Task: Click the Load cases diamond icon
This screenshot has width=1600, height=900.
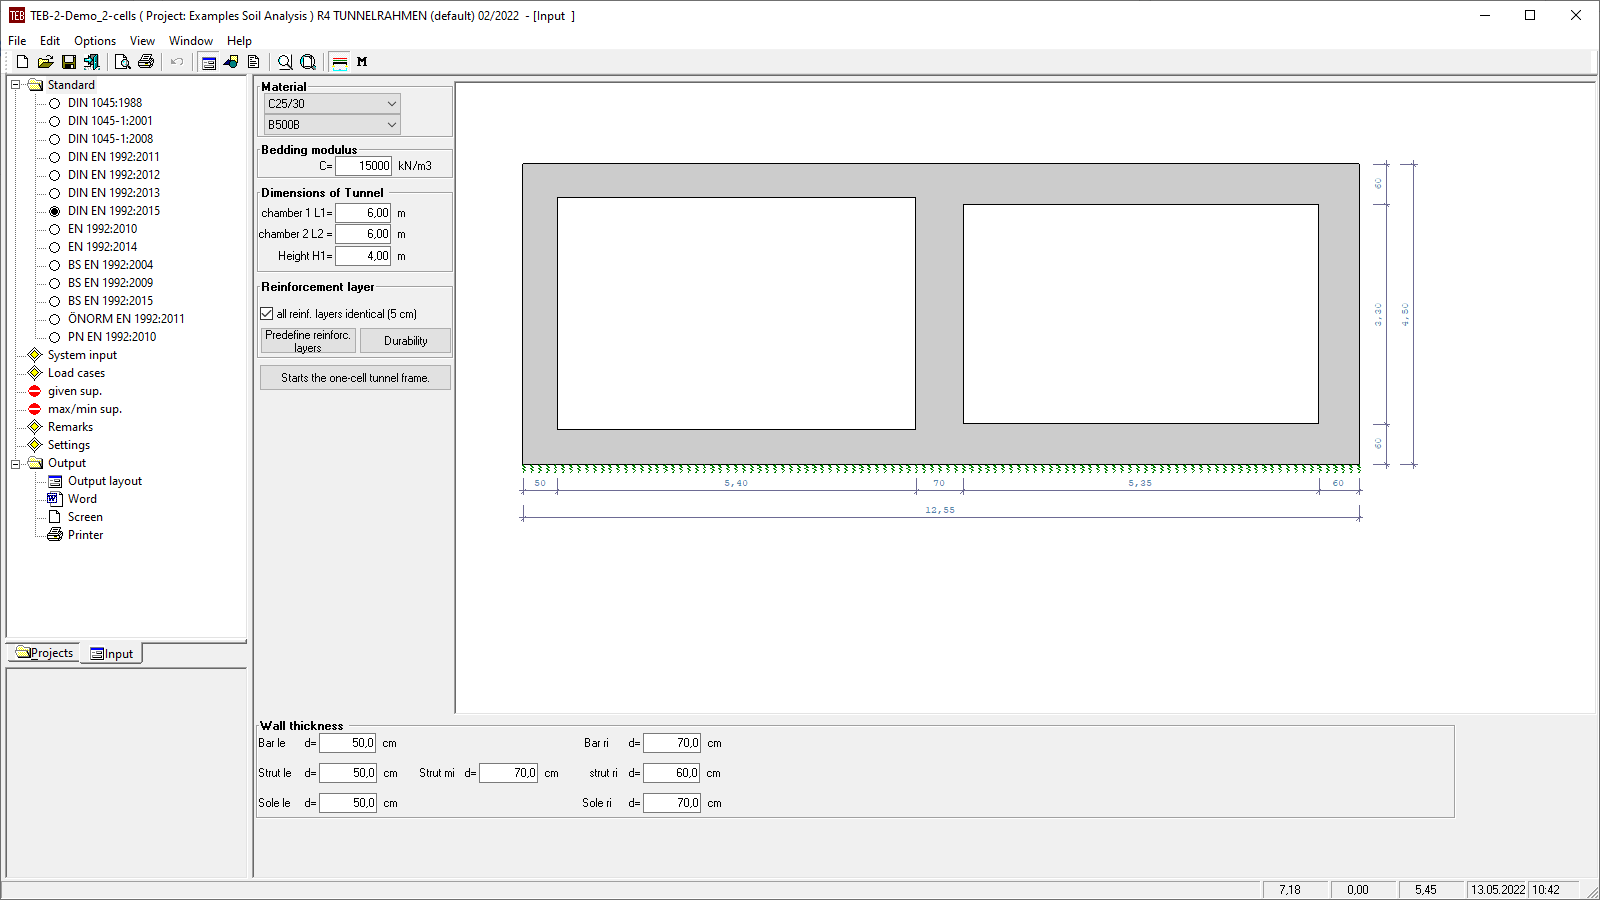Action: 35,373
